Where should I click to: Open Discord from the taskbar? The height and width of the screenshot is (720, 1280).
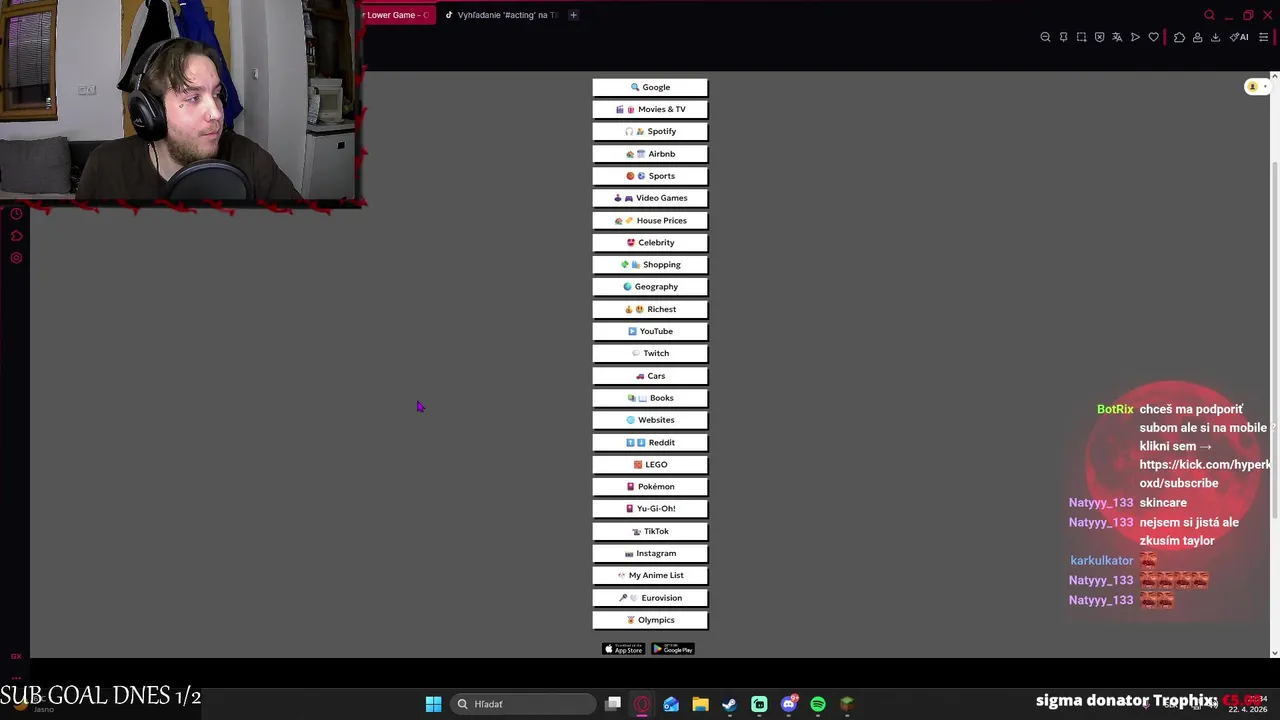point(789,704)
